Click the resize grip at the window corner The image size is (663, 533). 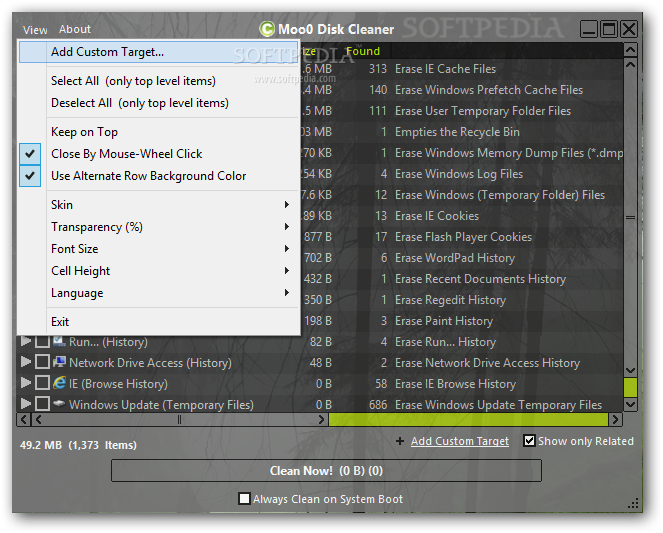pyautogui.click(x=633, y=503)
